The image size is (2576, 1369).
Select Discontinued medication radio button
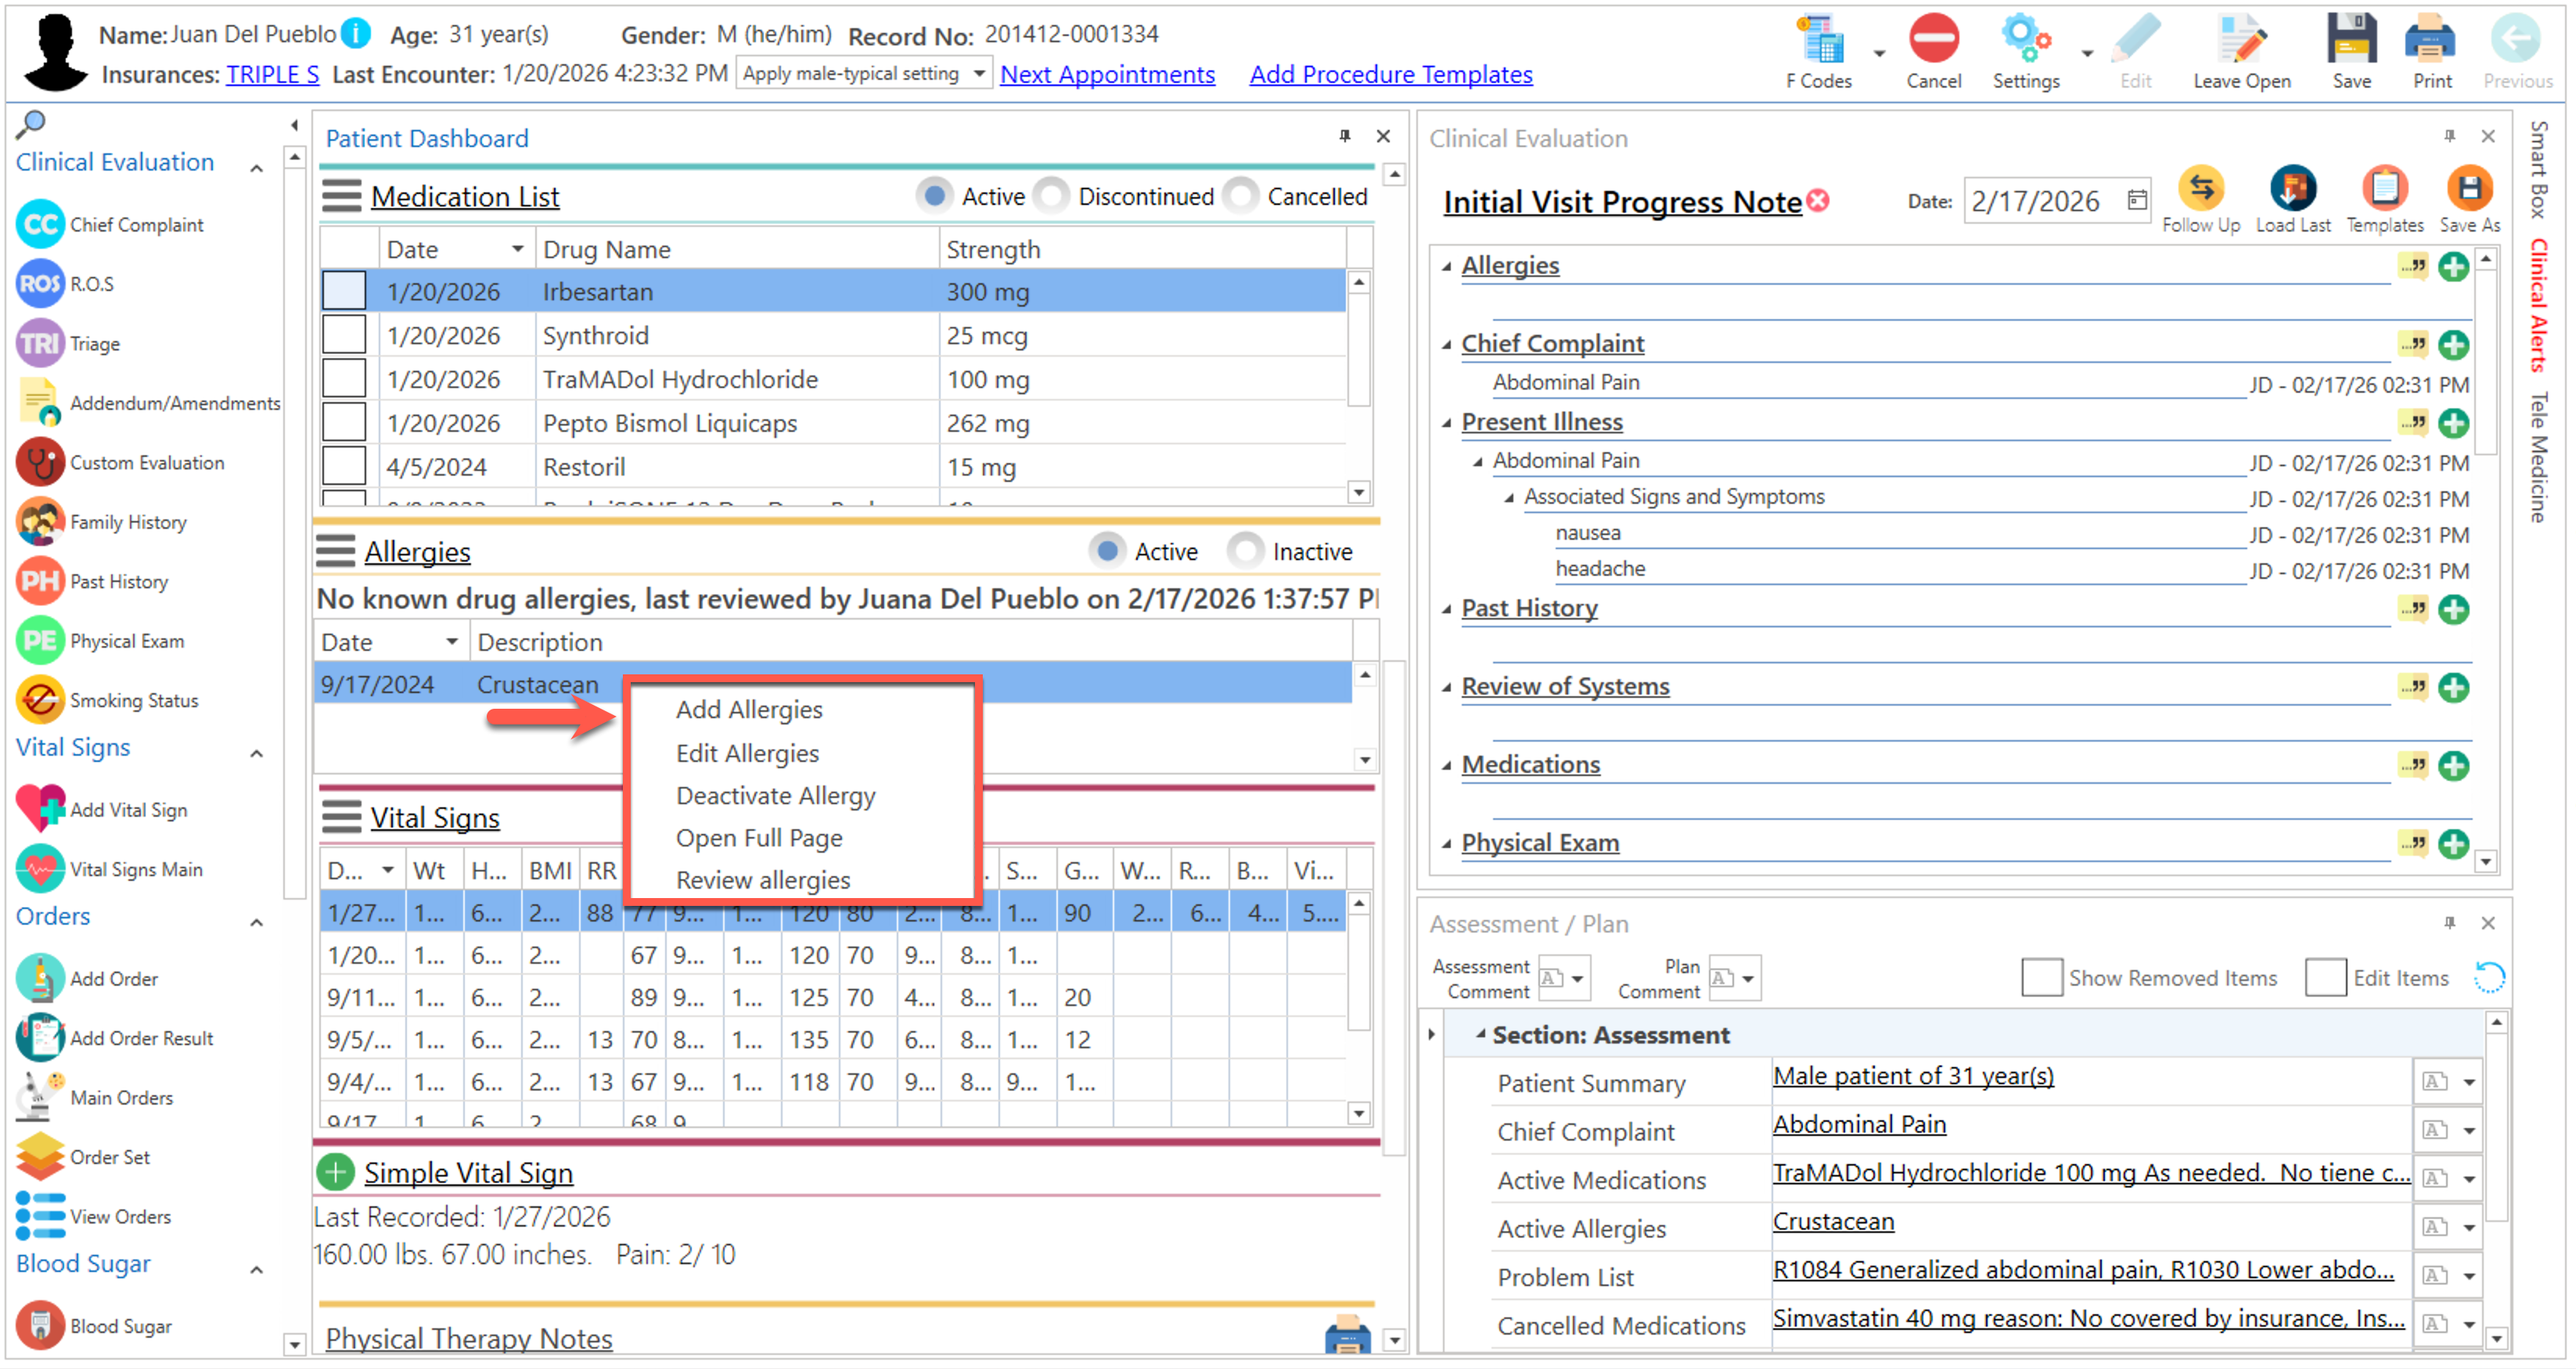tap(1051, 196)
